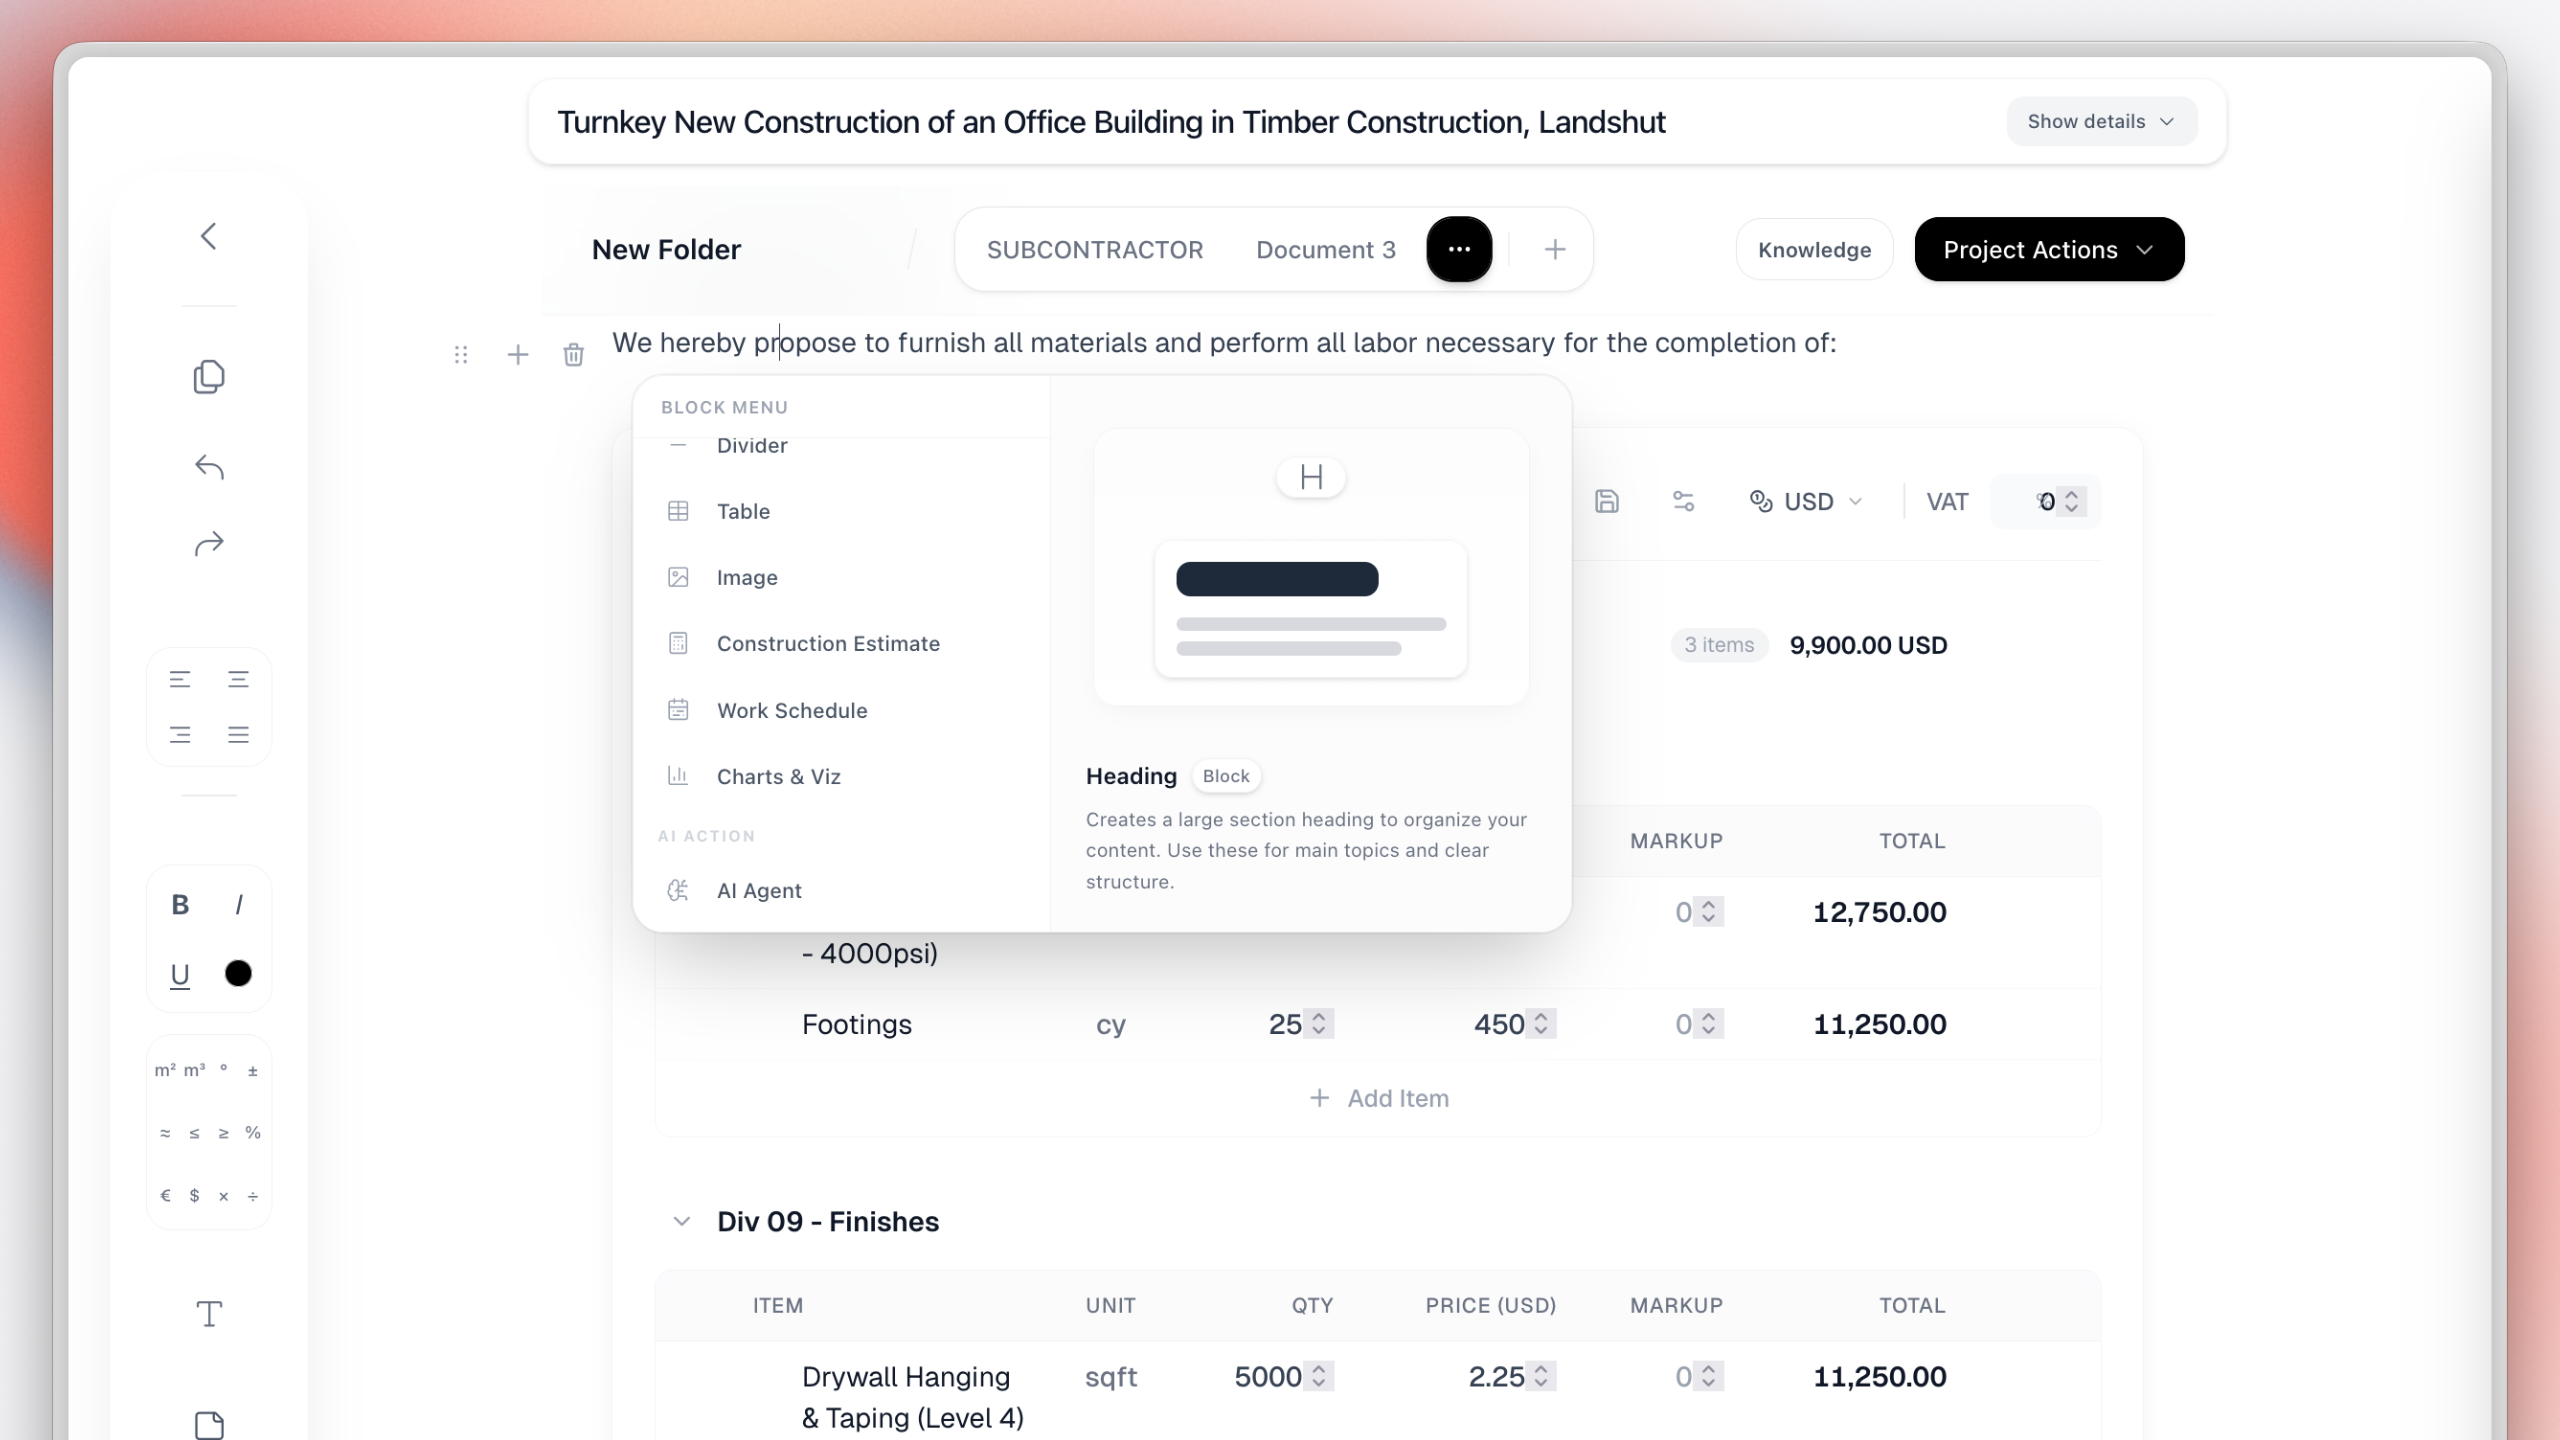Click the undo icon in the sidebar

(x=209, y=466)
